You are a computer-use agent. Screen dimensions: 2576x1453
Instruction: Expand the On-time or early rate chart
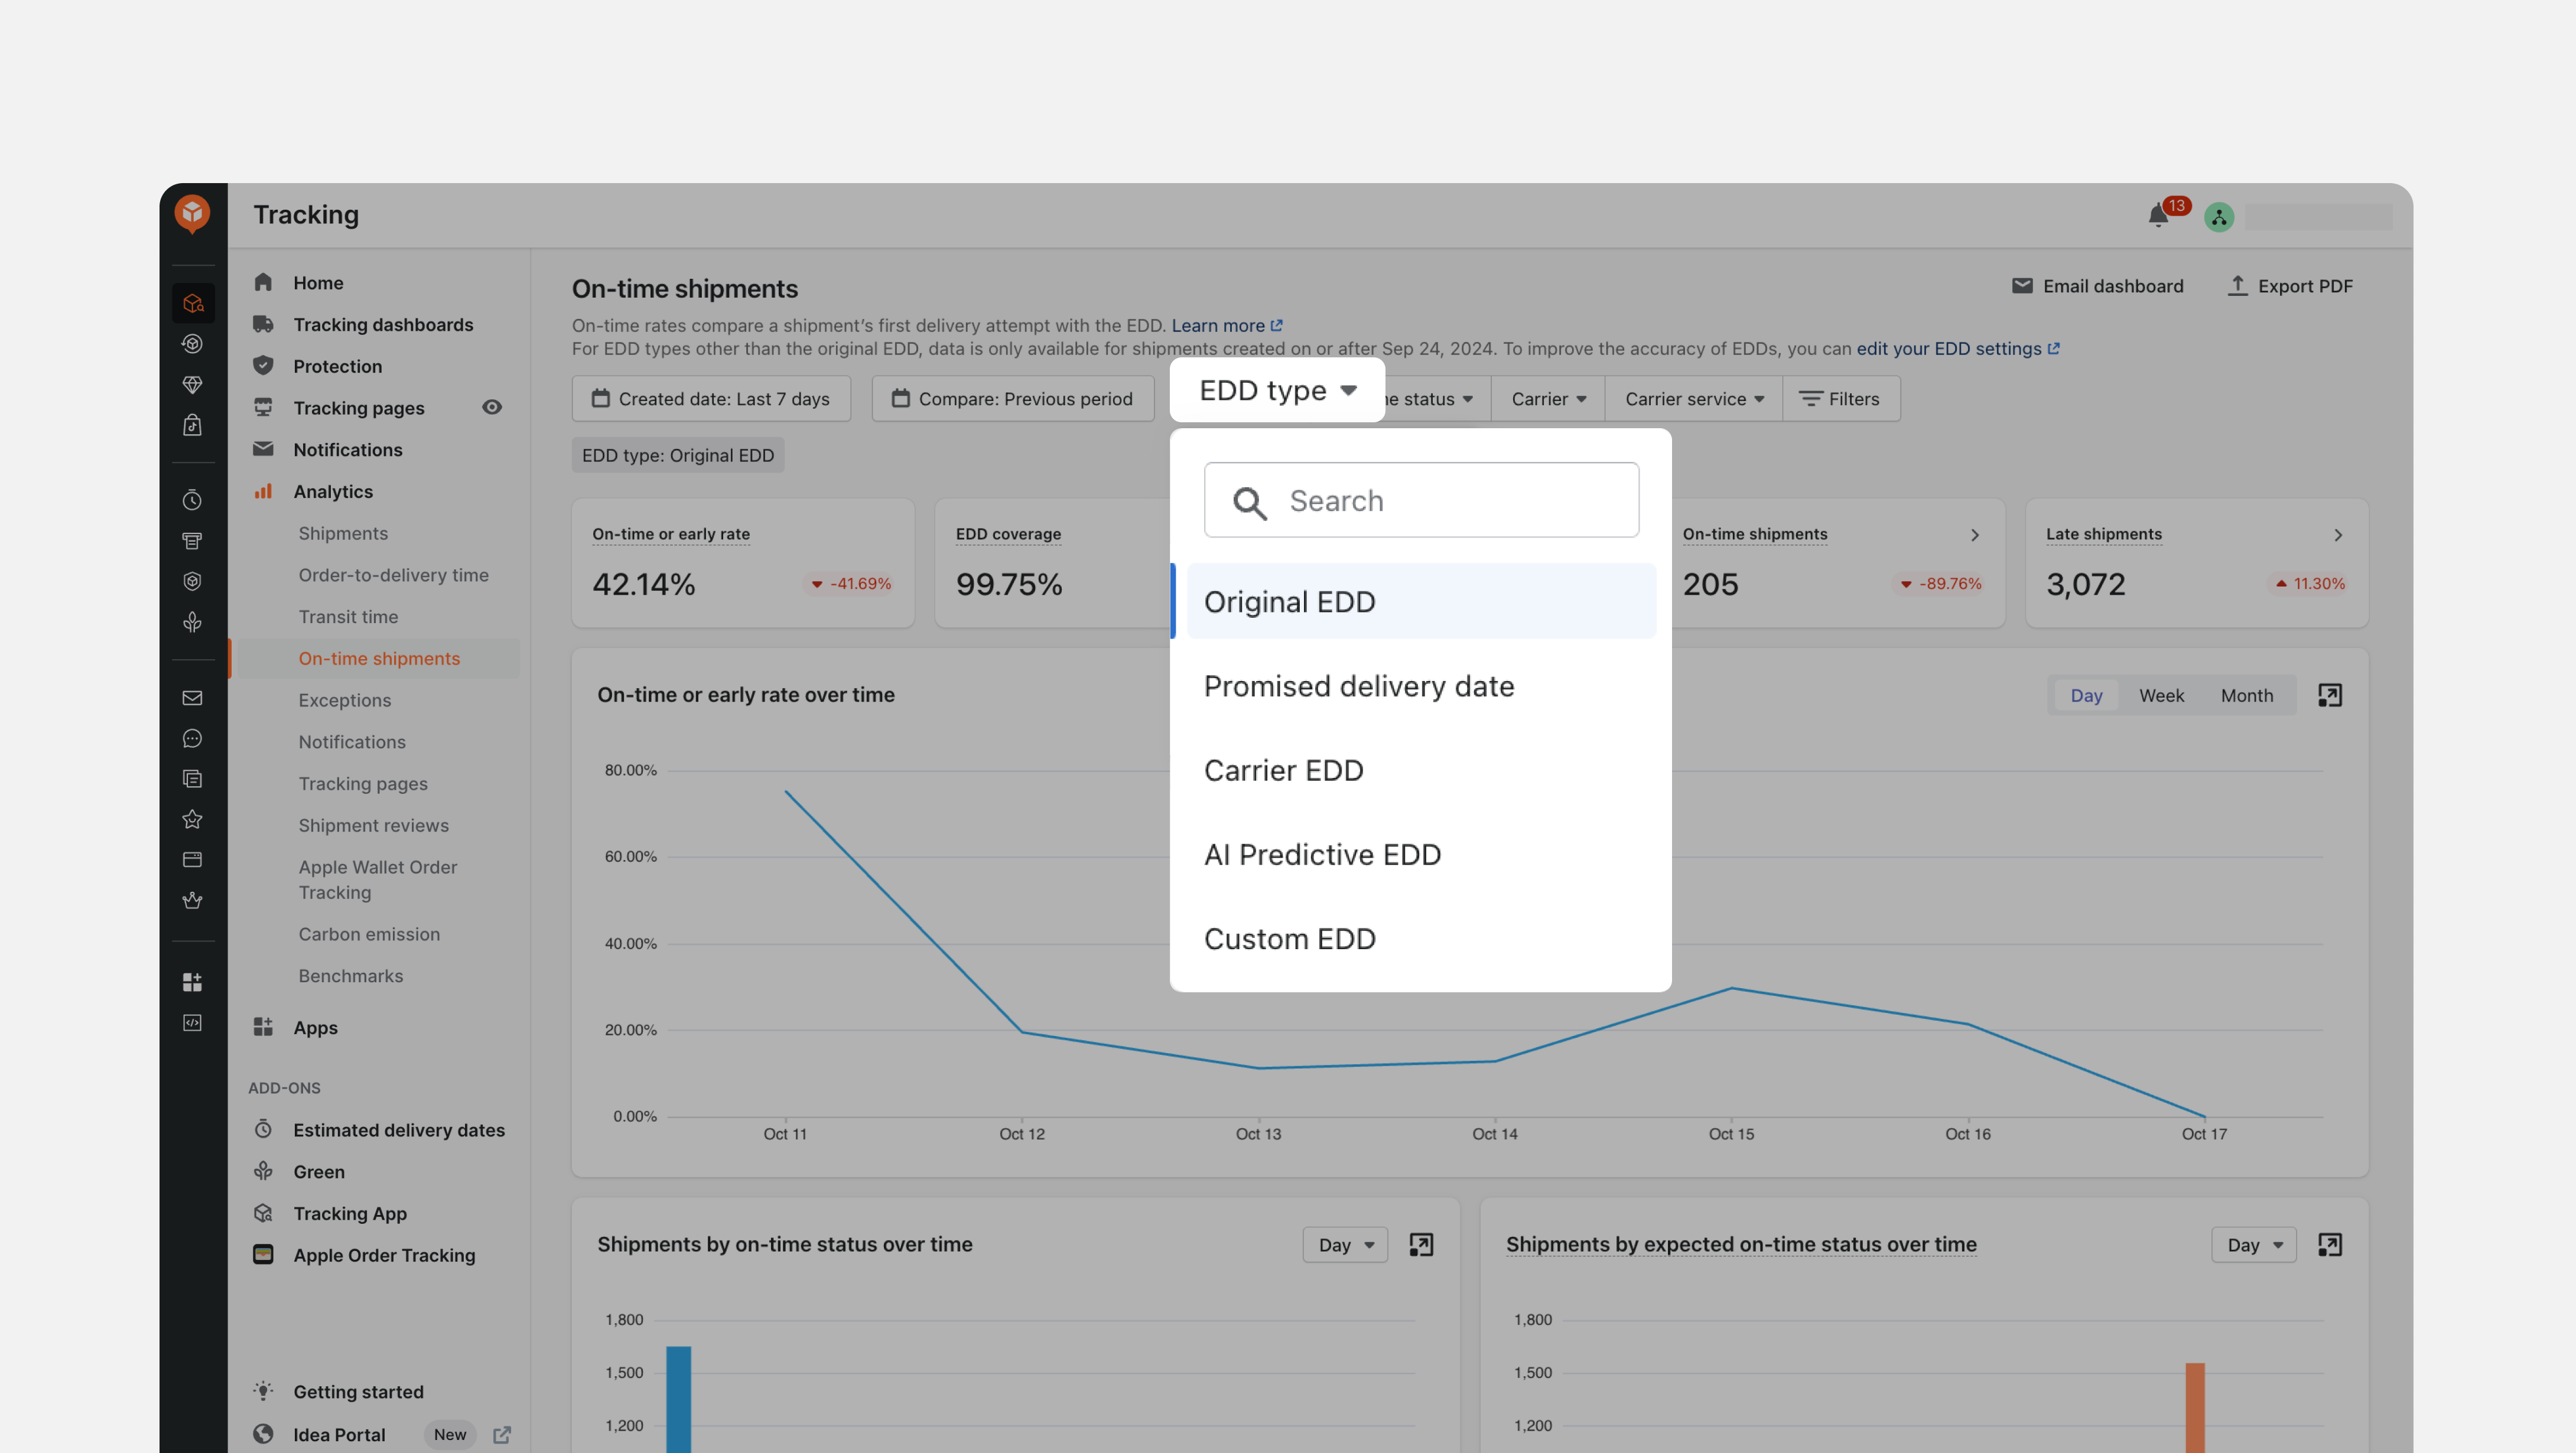point(2330,695)
